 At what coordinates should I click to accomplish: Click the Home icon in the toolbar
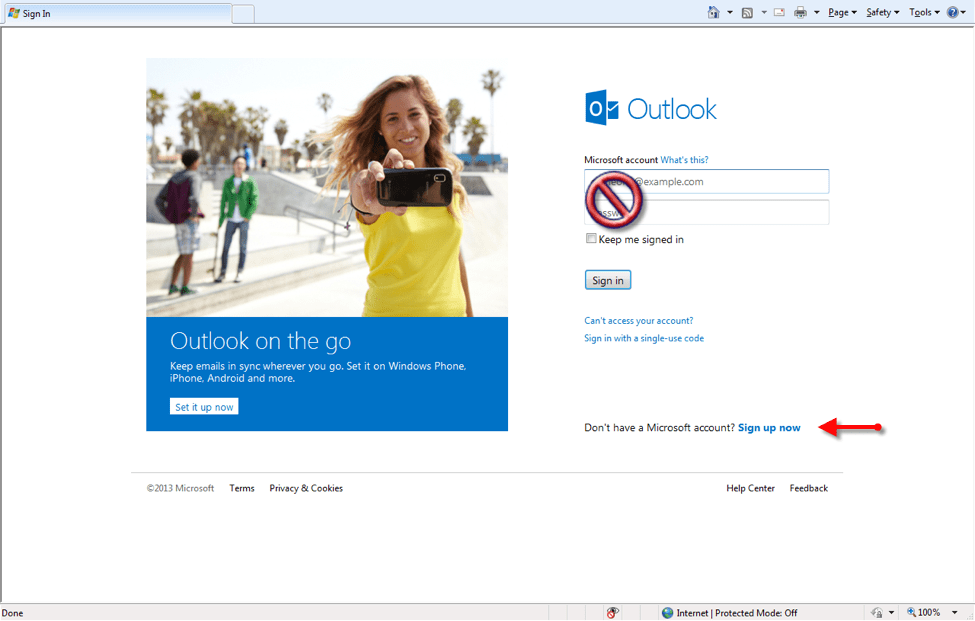(x=713, y=12)
